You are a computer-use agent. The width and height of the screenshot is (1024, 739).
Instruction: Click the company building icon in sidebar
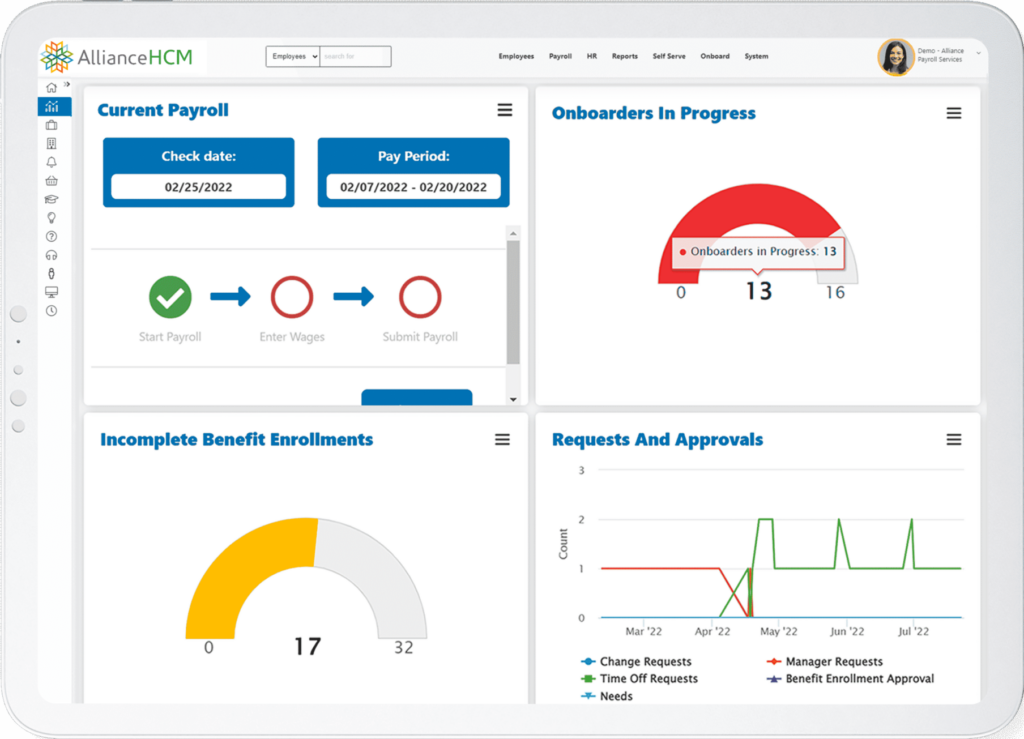pyautogui.click(x=52, y=143)
